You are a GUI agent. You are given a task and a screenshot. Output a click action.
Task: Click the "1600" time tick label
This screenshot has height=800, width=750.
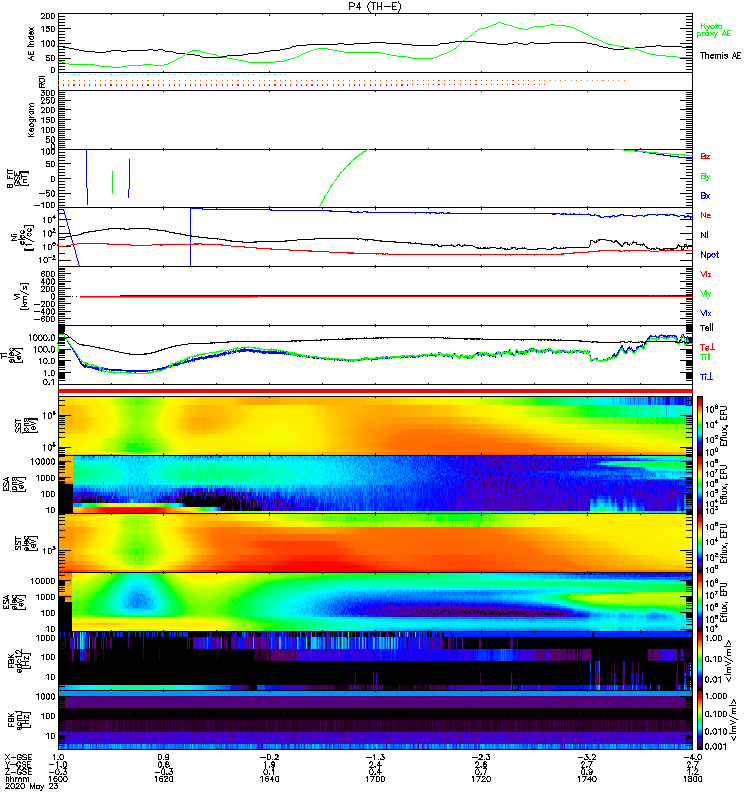pos(58,779)
